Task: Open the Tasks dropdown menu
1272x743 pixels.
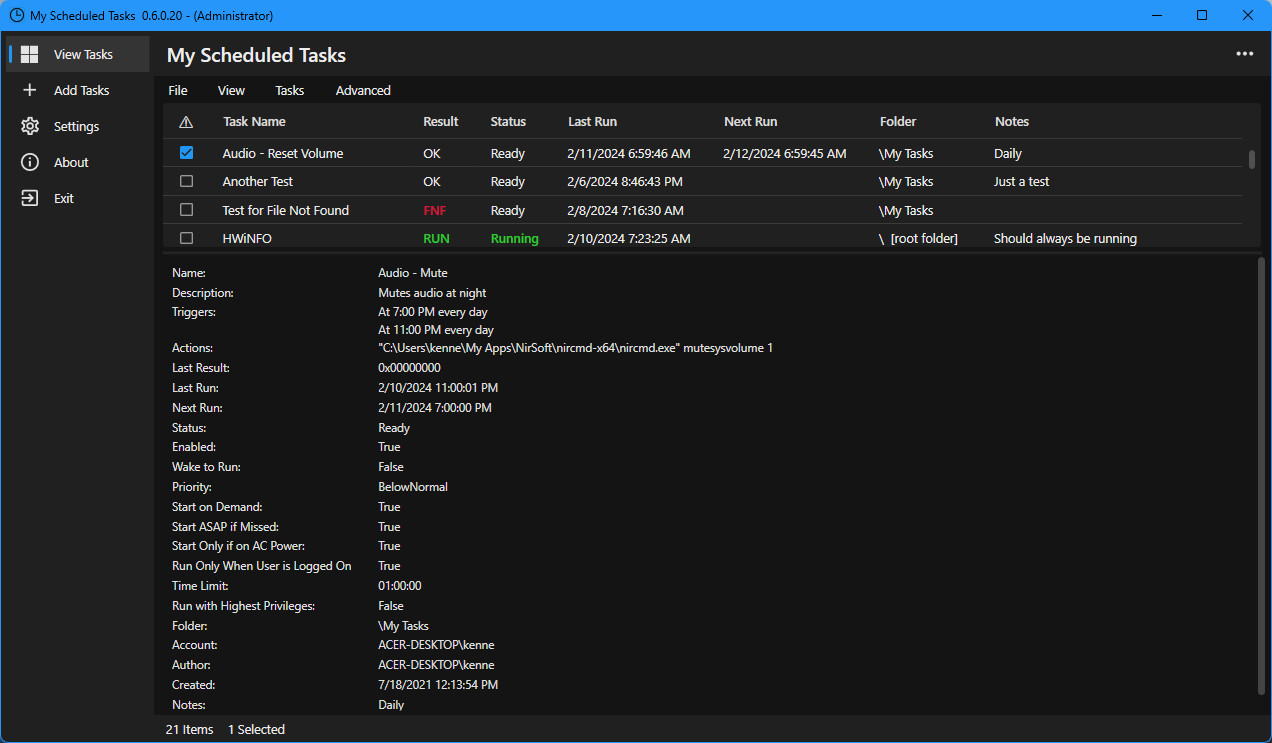Action: (289, 90)
